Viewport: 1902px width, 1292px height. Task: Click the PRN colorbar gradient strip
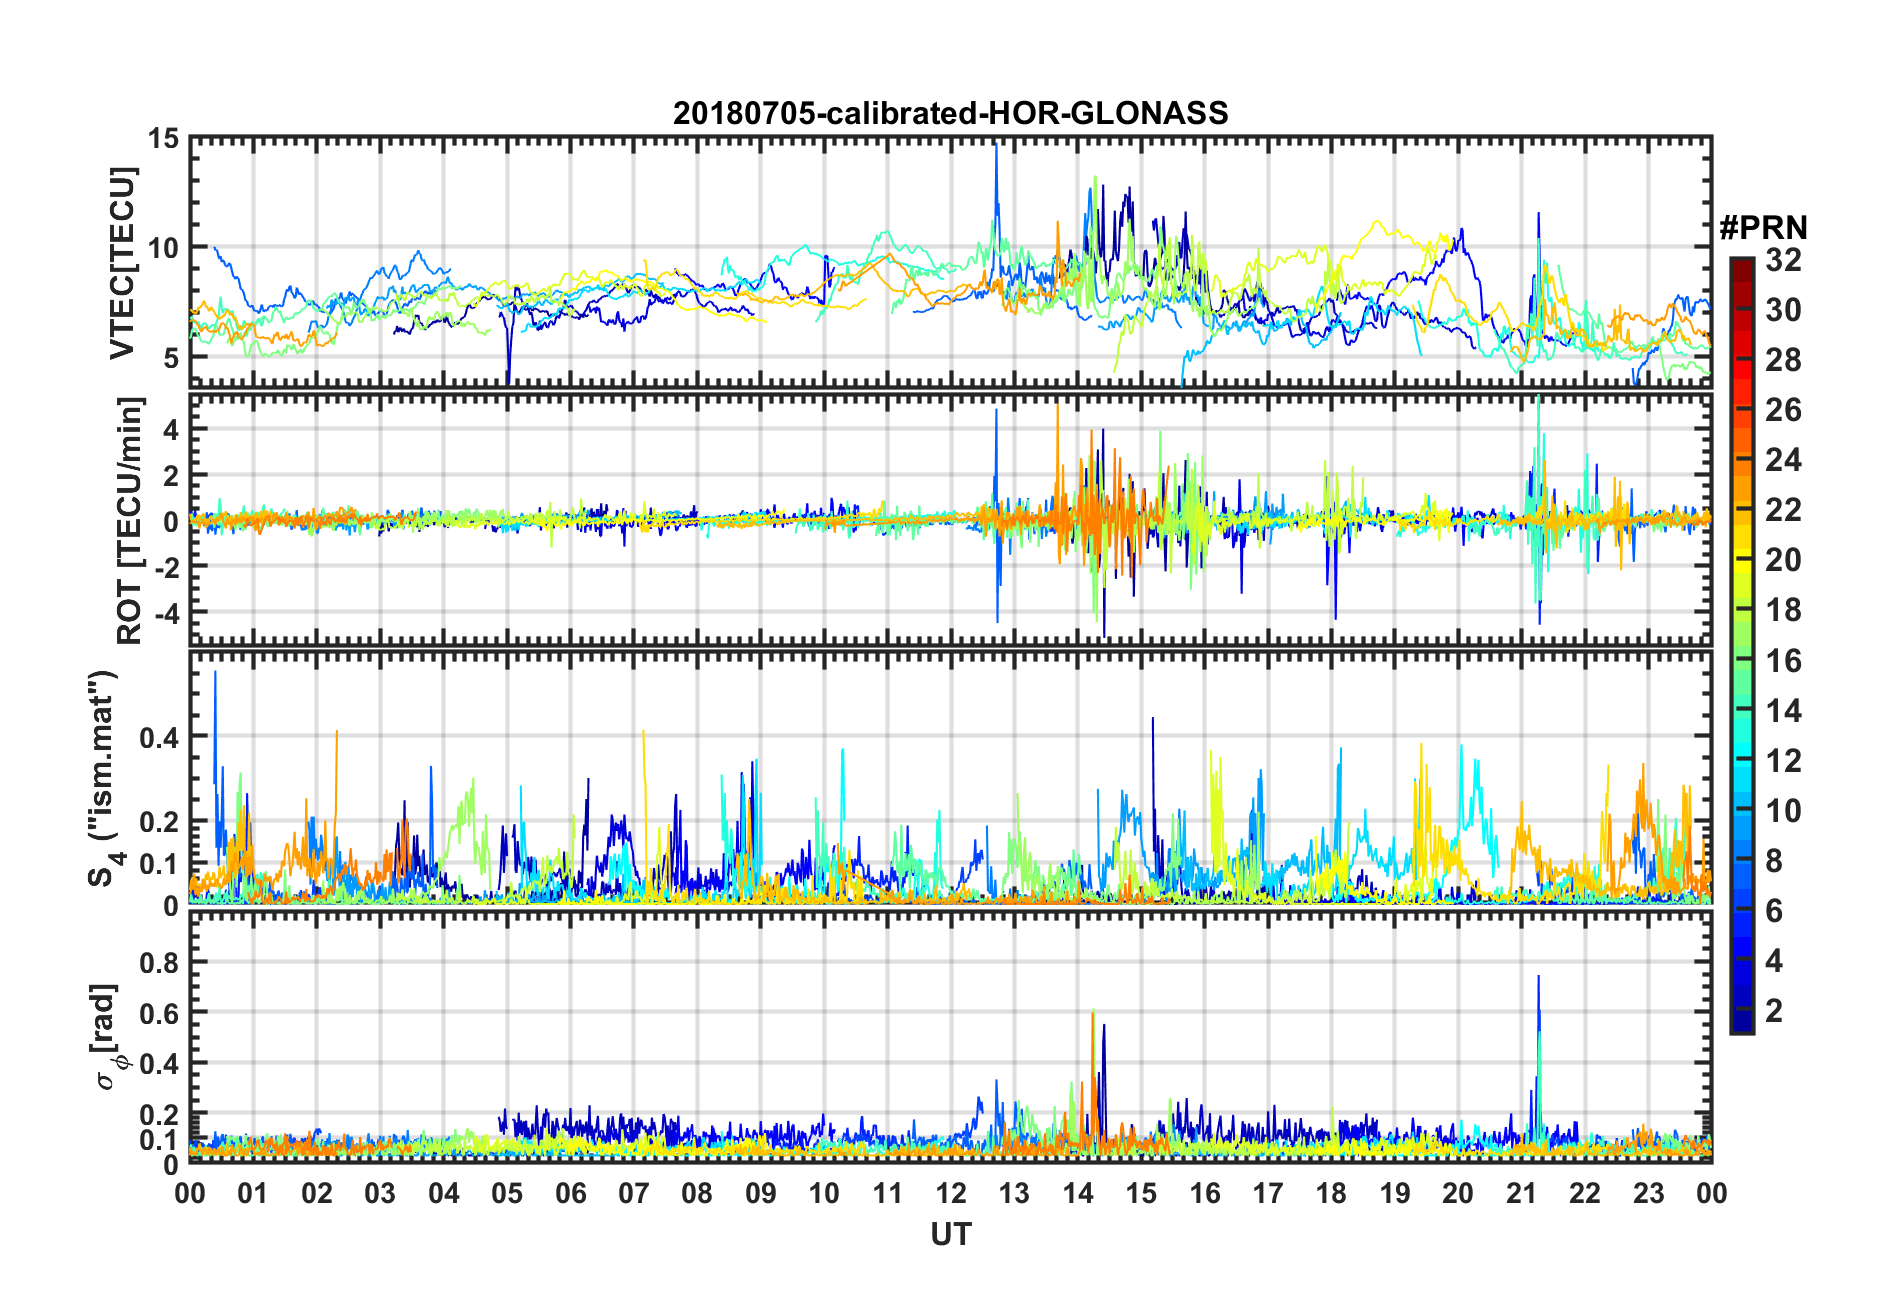coord(1741,646)
